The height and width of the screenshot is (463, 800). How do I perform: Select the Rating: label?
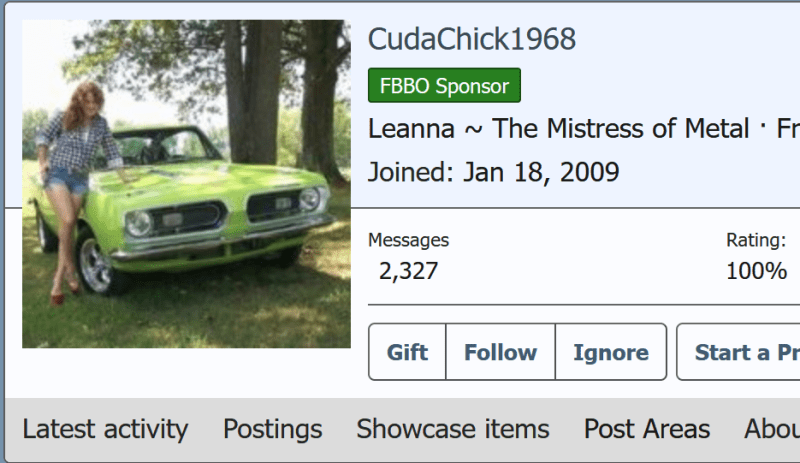click(756, 240)
